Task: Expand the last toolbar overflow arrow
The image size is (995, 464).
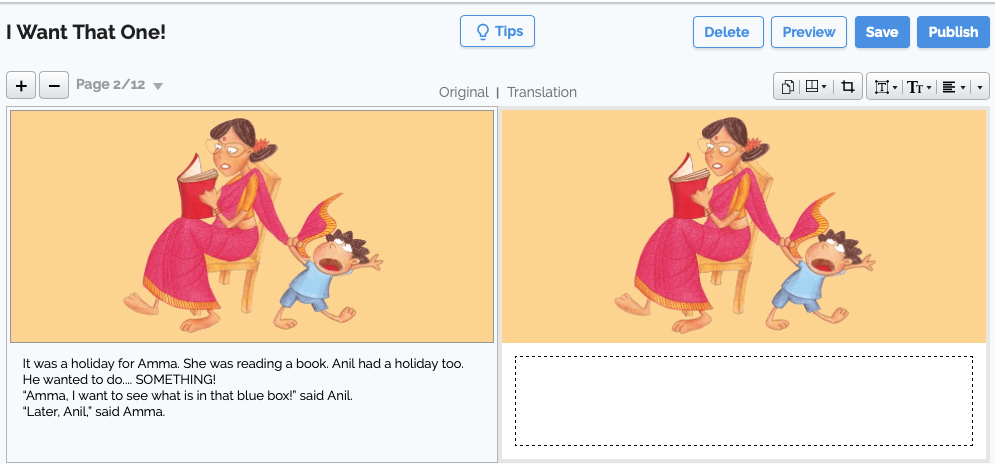Action: tap(980, 87)
